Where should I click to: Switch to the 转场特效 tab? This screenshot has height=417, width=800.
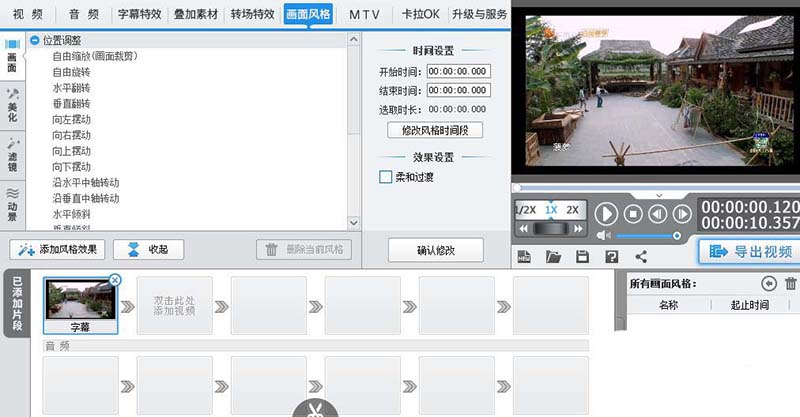click(251, 16)
